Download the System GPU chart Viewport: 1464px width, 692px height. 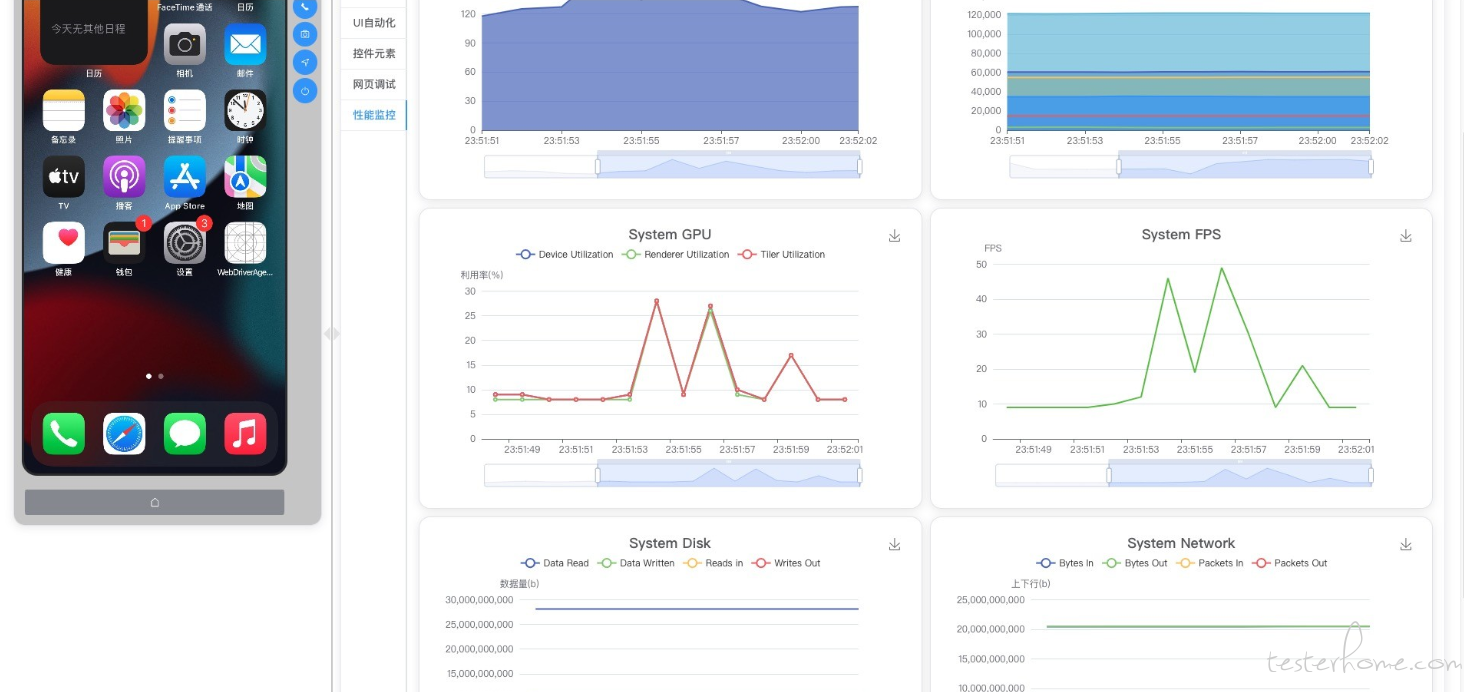pyautogui.click(x=895, y=236)
